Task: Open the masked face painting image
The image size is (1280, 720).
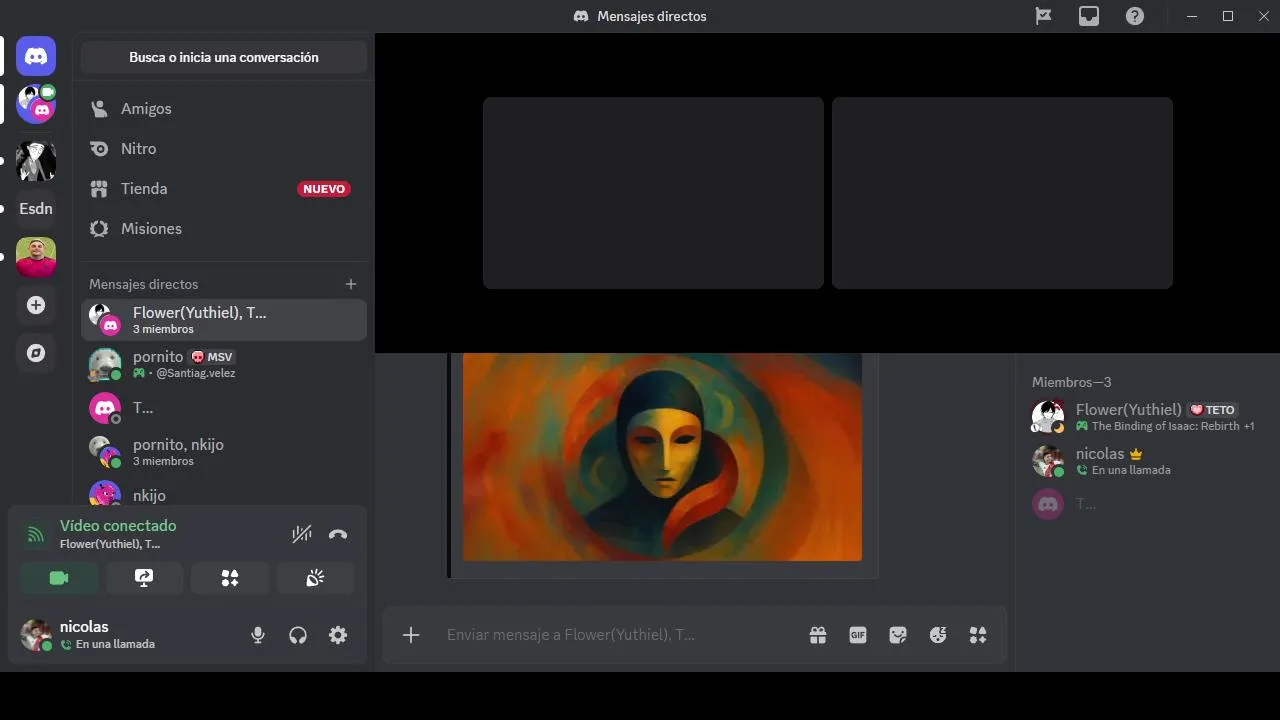Action: tap(662, 457)
